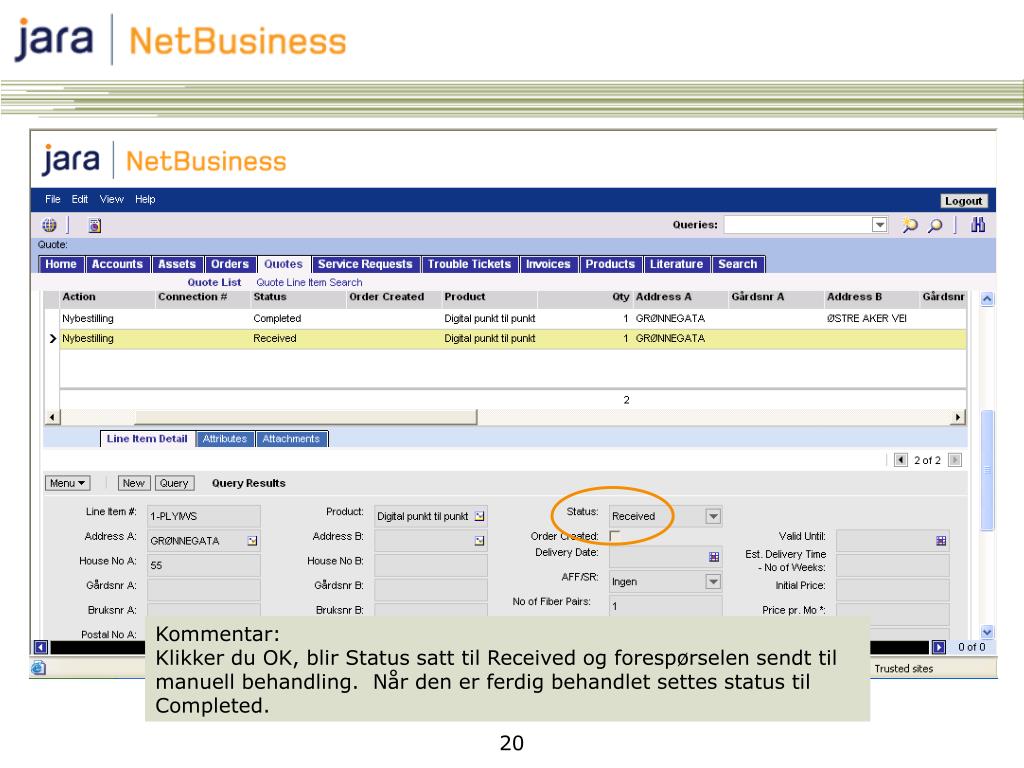Click the globe icon in the toolbar
The height and width of the screenshot is (768, 1024).
pyautogui.click(x=50, y=225)
